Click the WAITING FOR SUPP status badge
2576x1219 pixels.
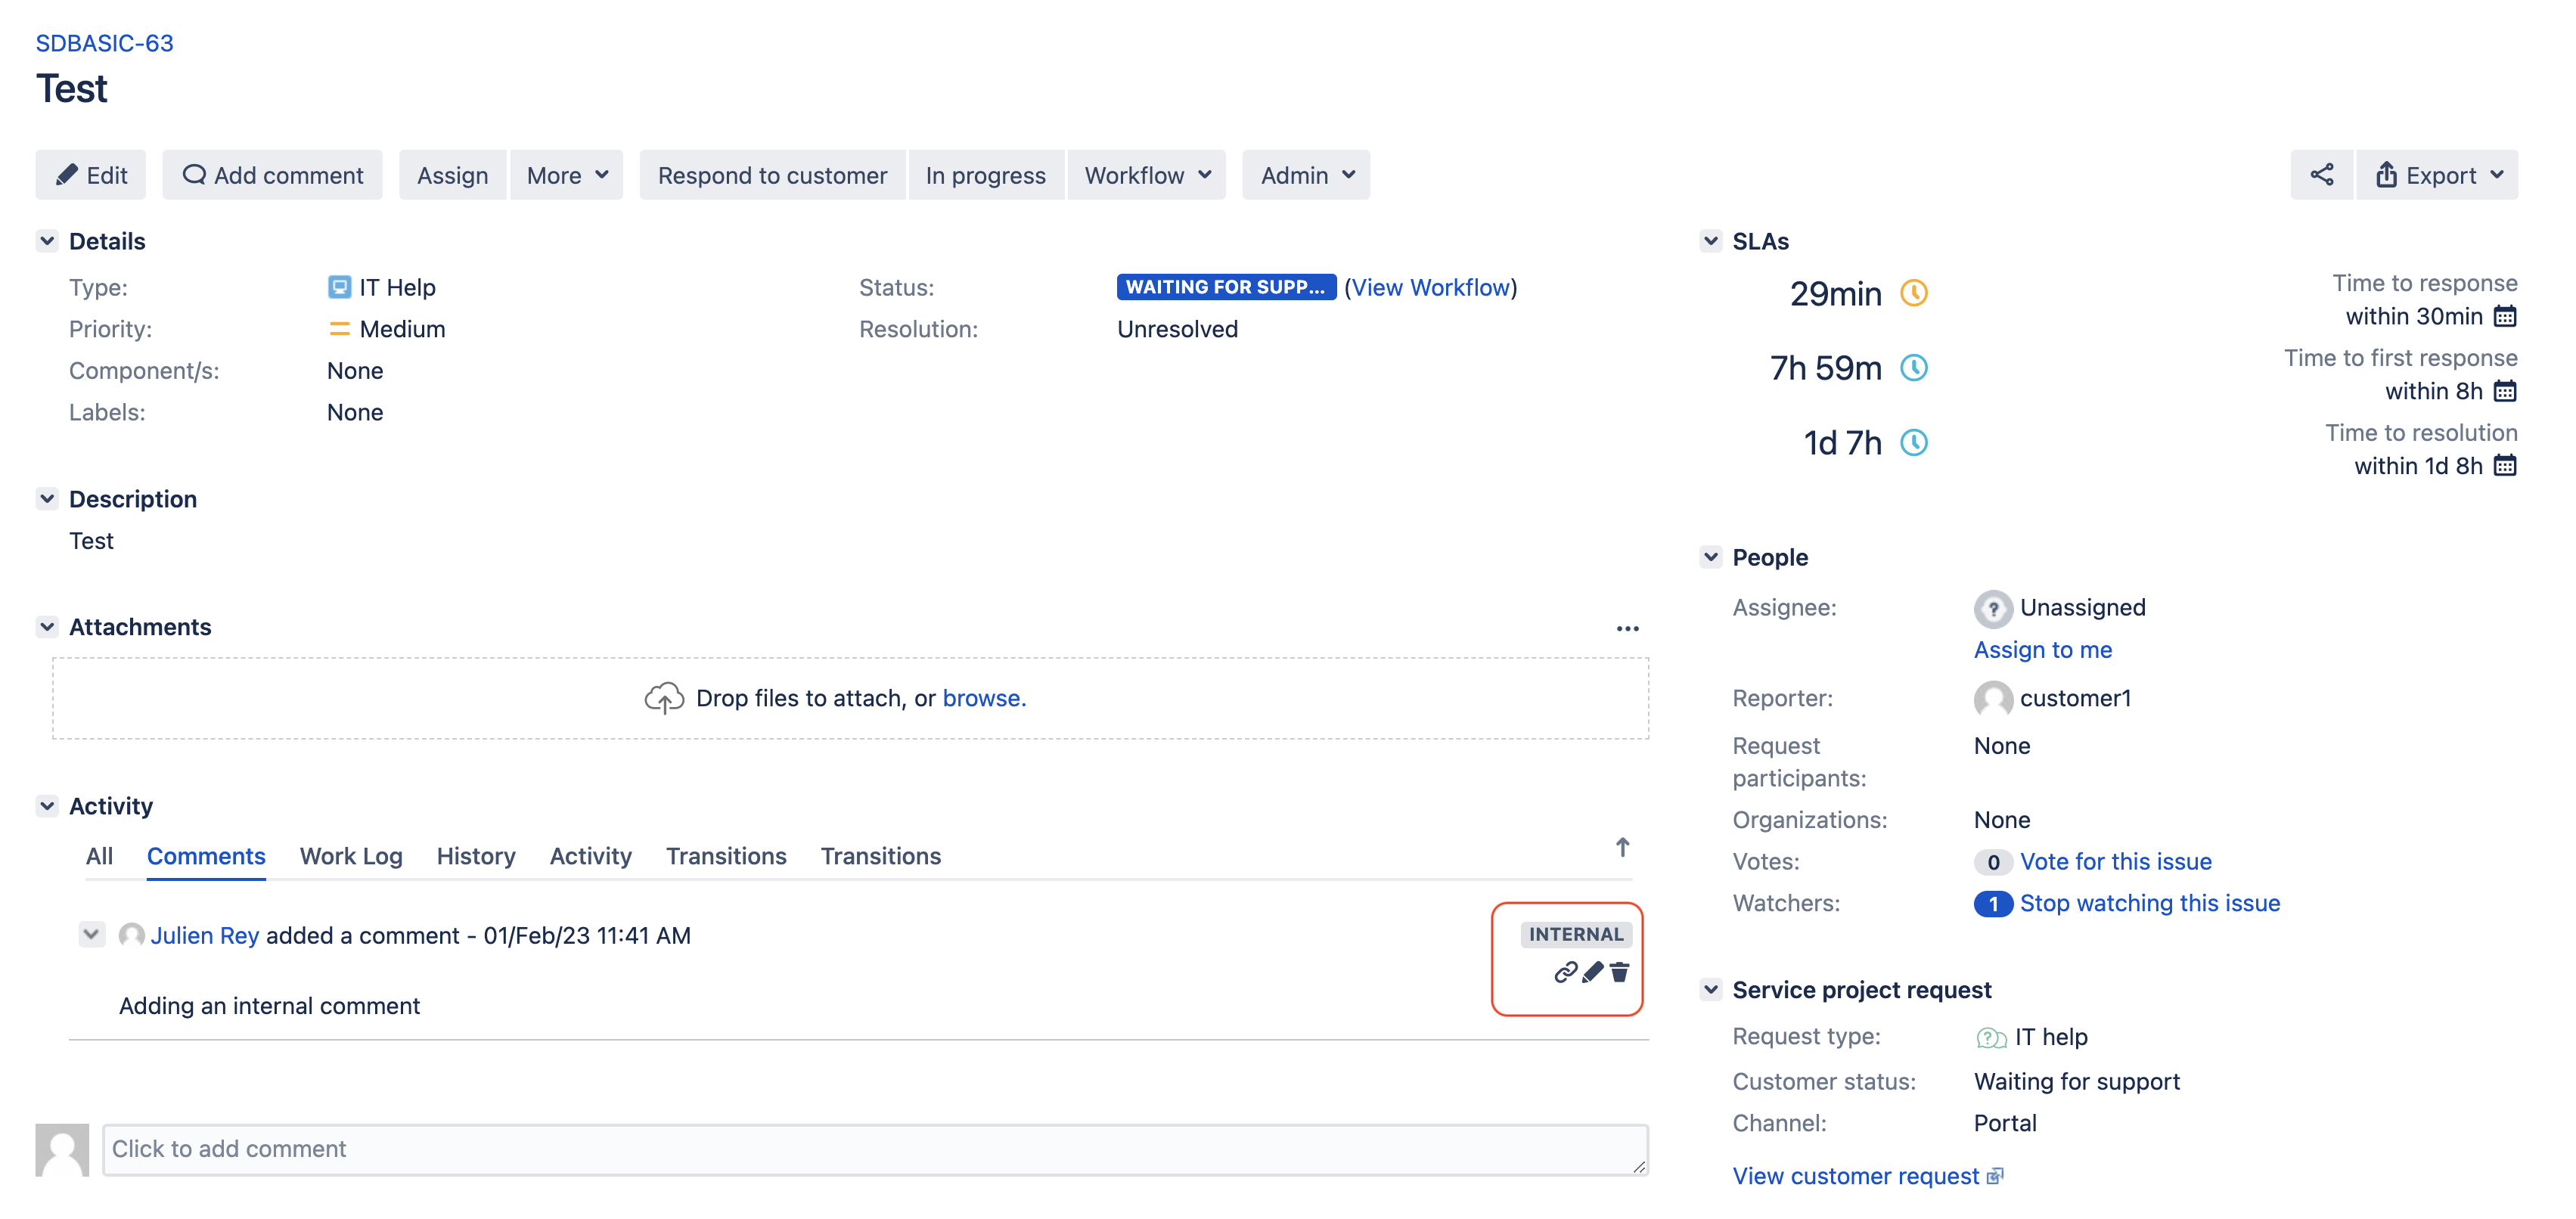click(x=1225, y=287)
